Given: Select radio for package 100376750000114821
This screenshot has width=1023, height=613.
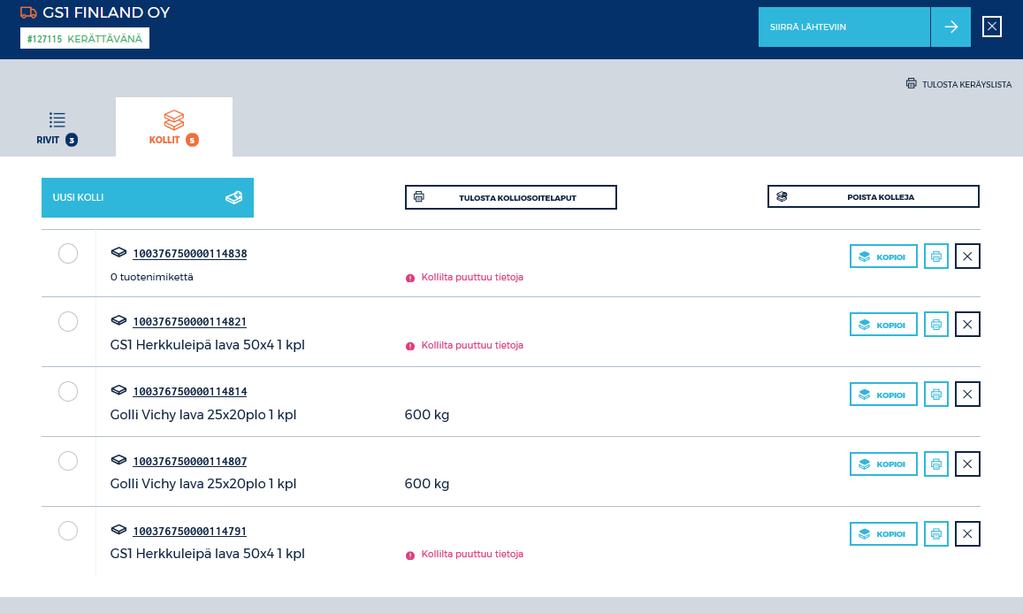Looking at the screenshot, I should [x=68, y=321].
